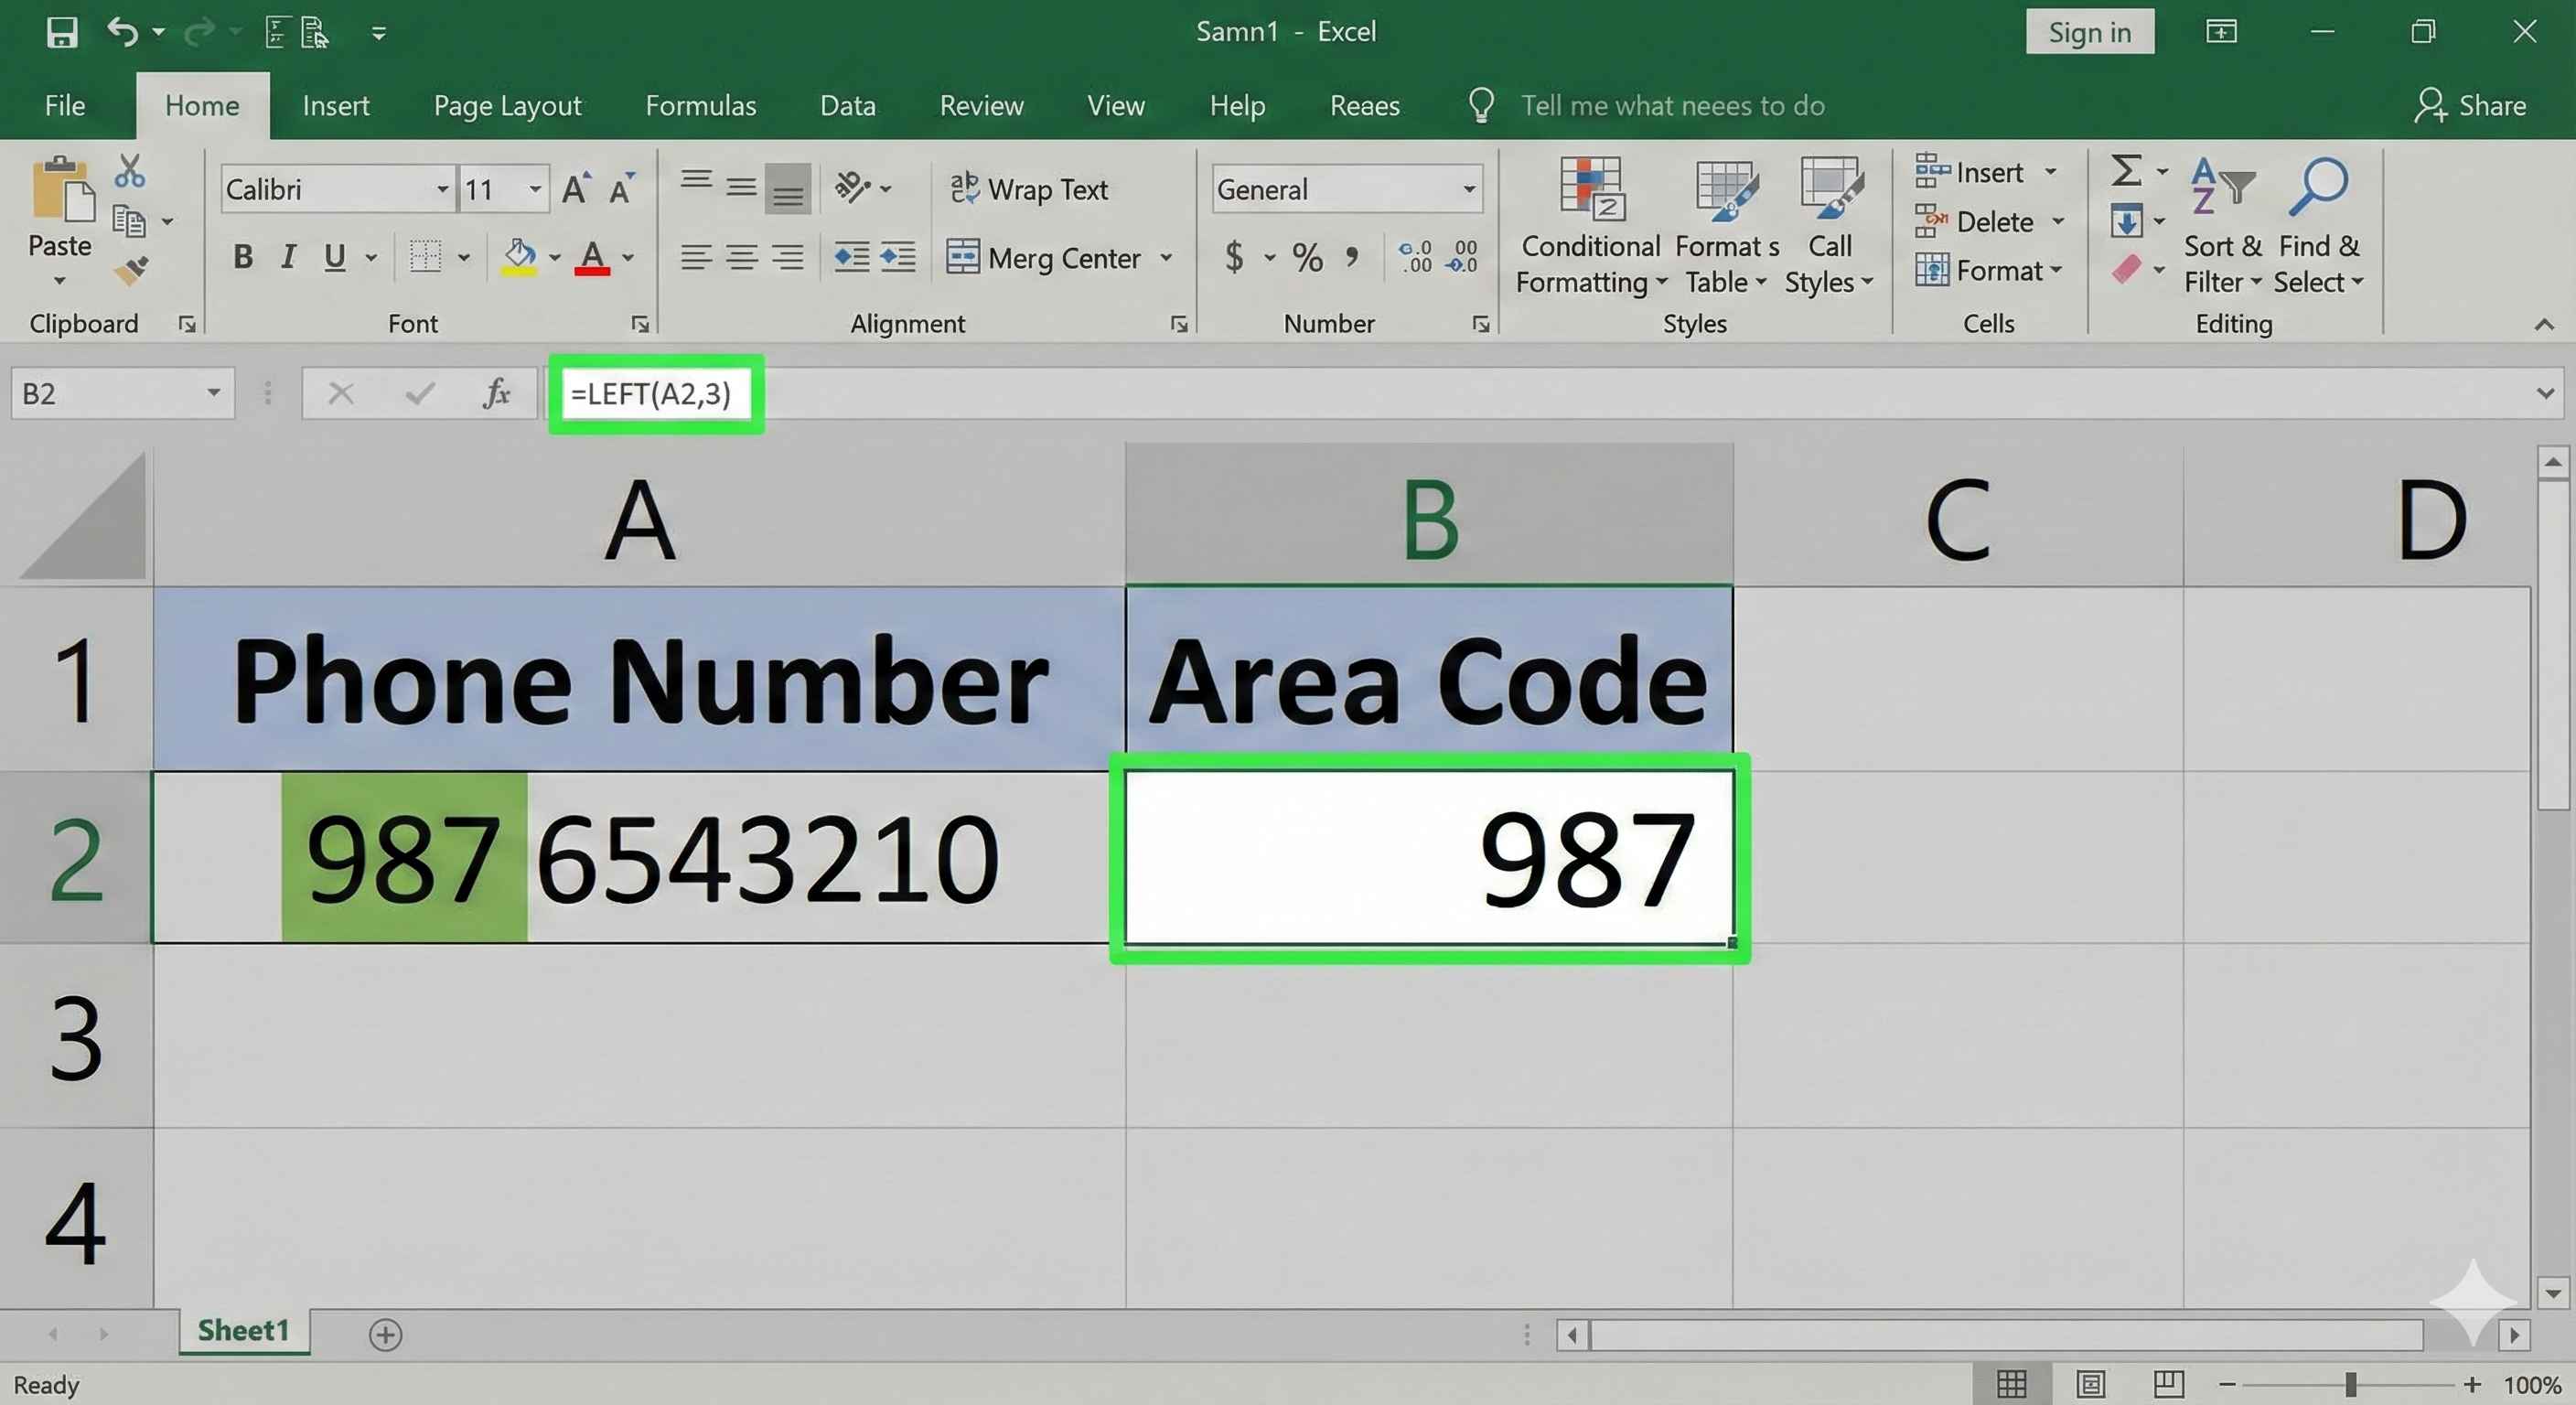Open the font size dropdown
This screenshot has height=1405, width=2576.
tap(534, 188)
